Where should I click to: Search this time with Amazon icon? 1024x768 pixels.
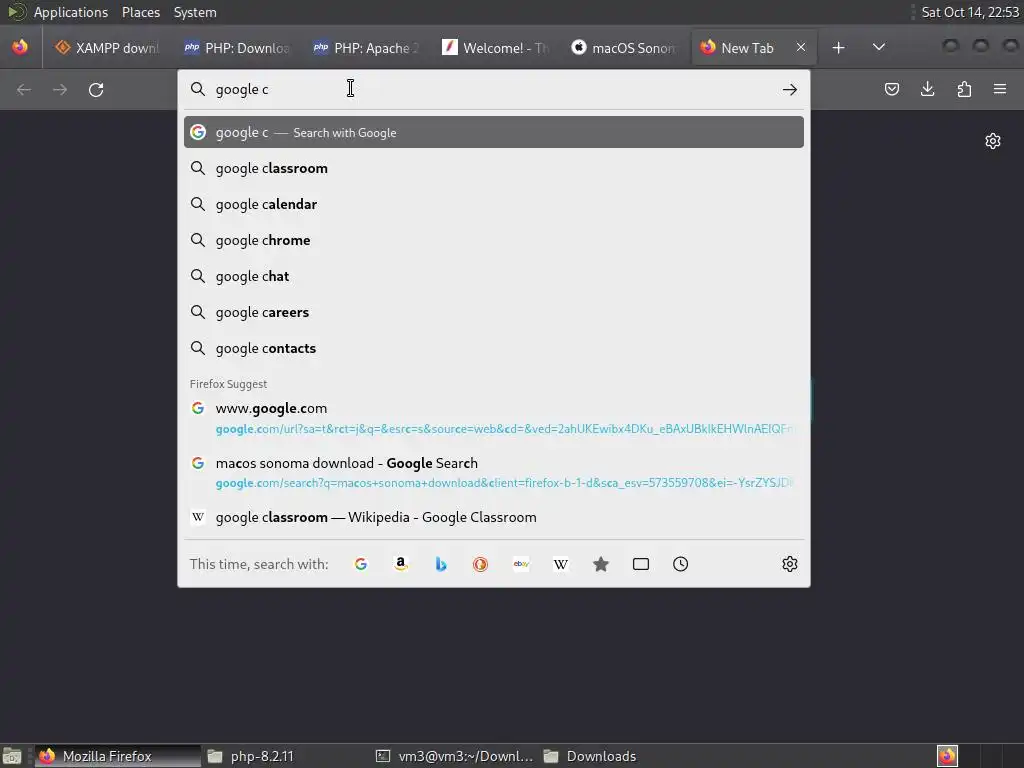[x=401, y=564]
